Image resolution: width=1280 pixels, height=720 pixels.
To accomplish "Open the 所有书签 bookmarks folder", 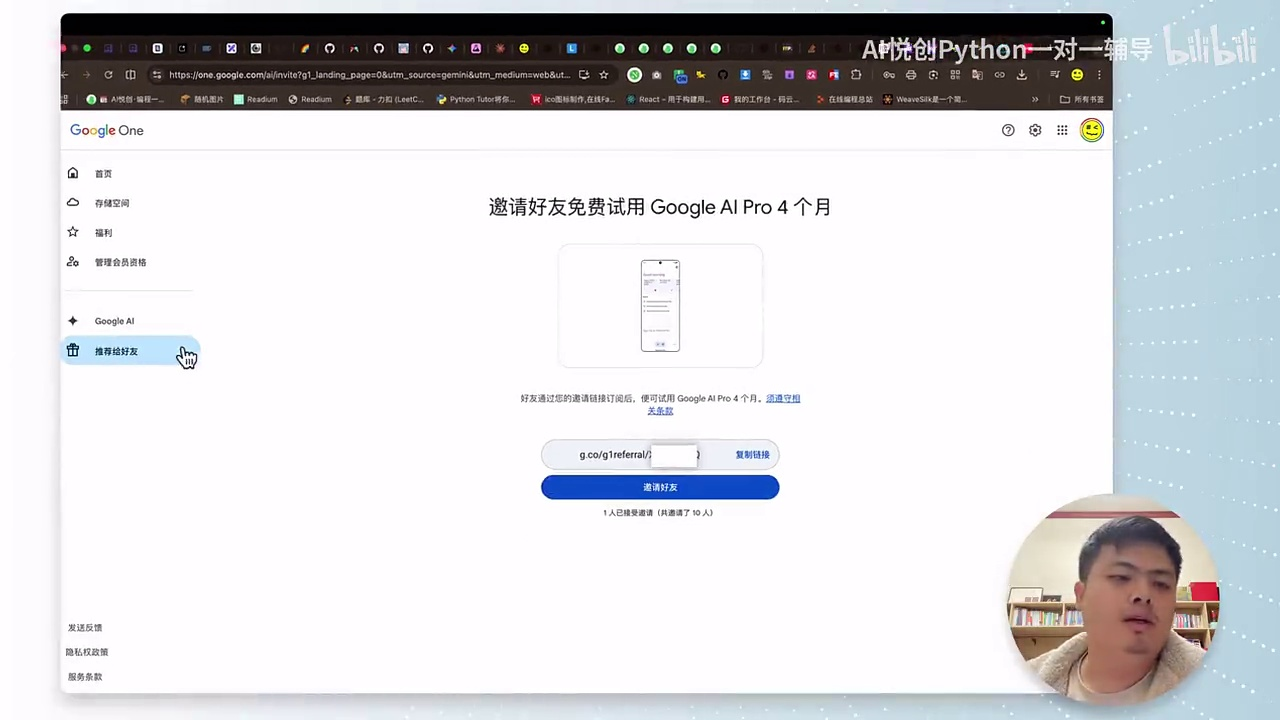I will pos(1082,99).
